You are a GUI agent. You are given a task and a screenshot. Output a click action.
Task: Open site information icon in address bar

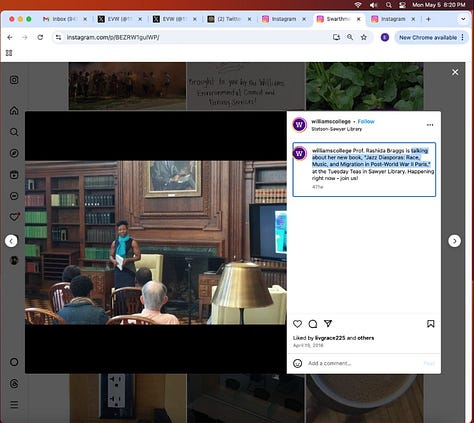pos(58,37)
